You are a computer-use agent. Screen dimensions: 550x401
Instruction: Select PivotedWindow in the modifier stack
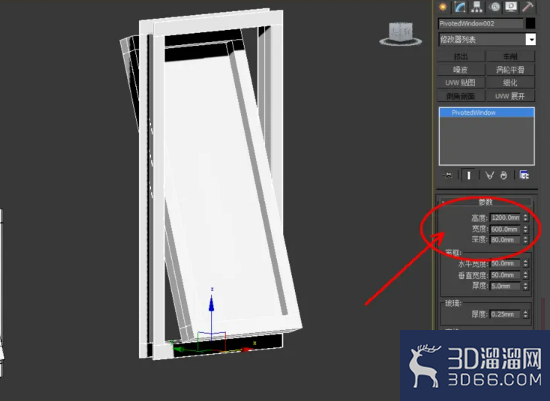pyautogui.click(x=487, y=113)
